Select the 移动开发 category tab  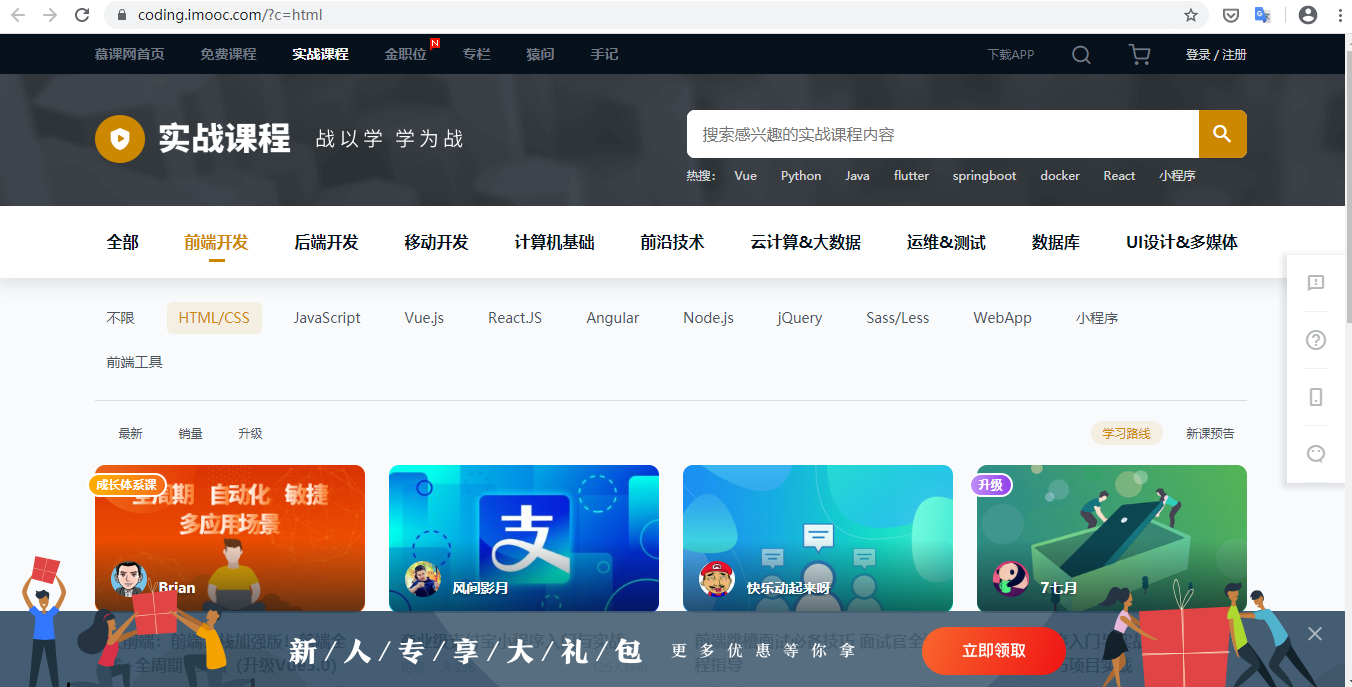436,242
